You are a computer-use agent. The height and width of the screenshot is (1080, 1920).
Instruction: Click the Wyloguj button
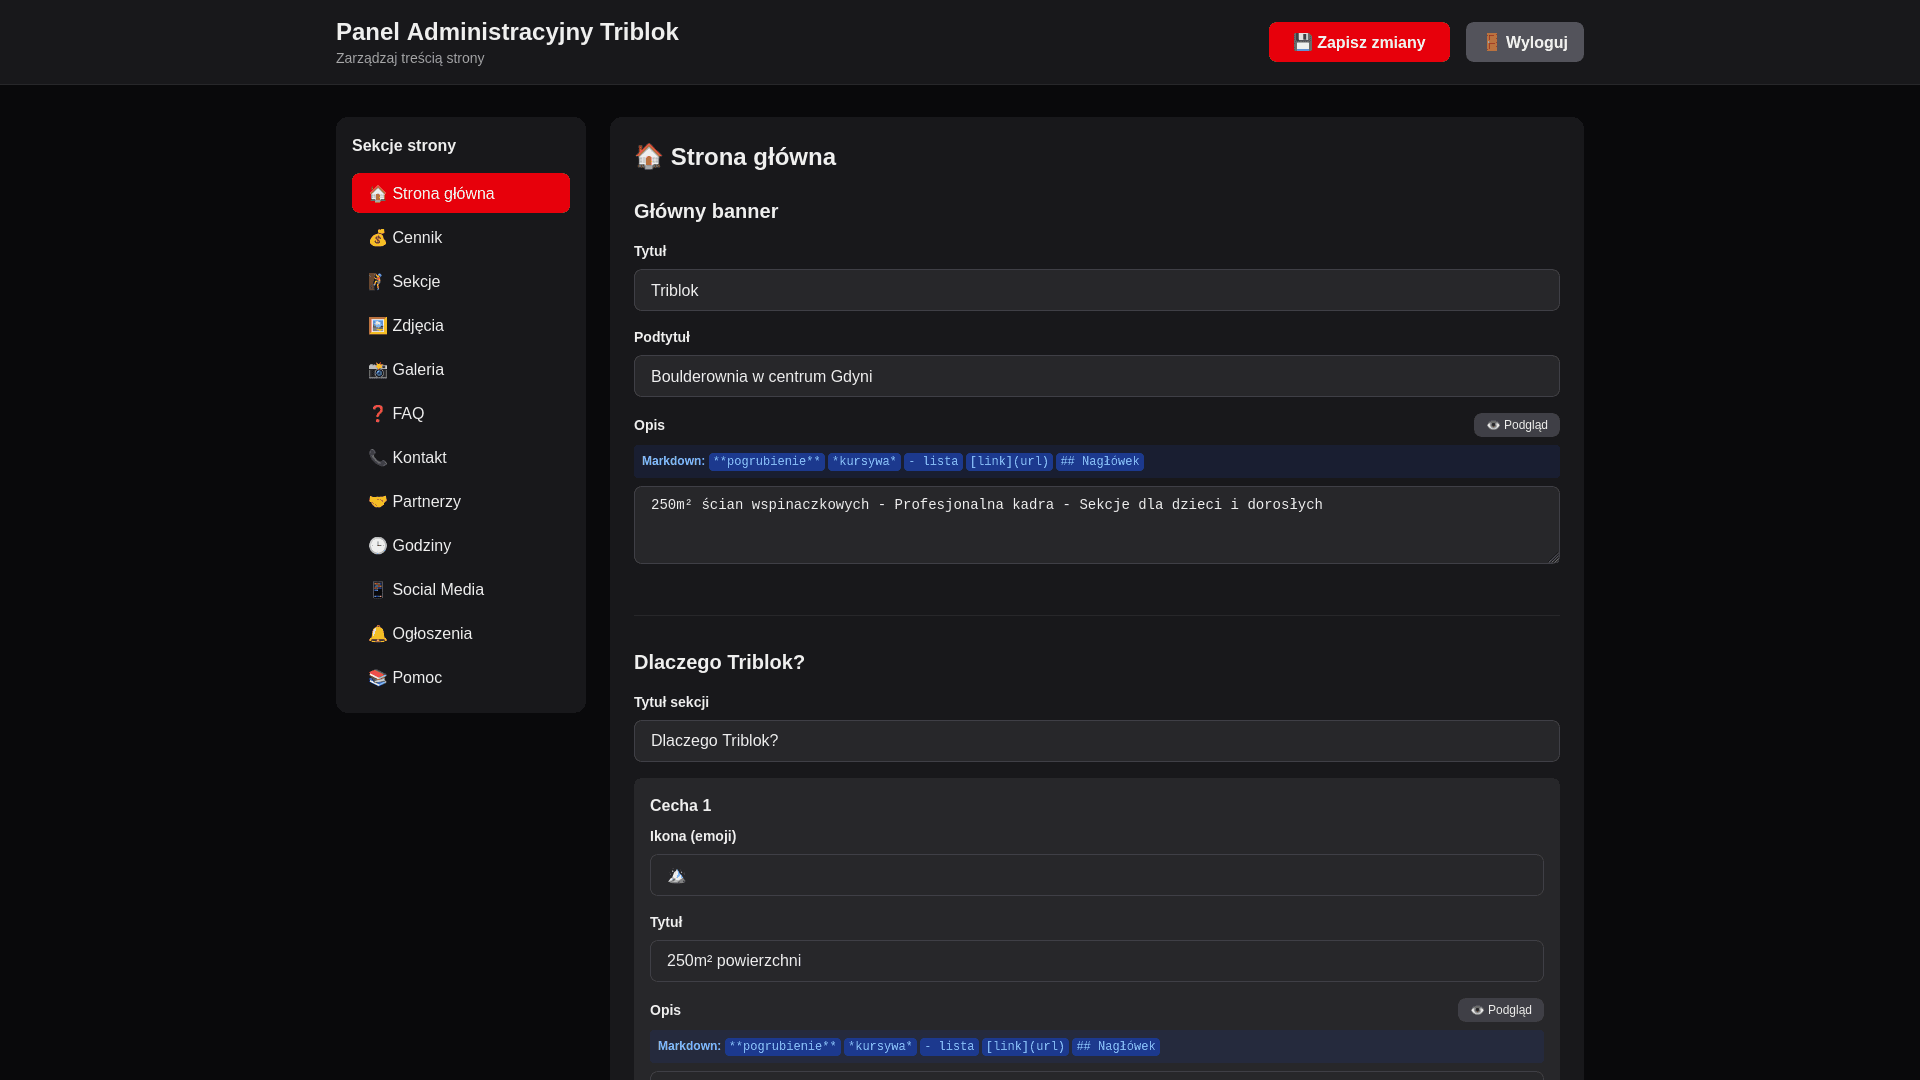pyautogui.click(x=1524, y=42)
